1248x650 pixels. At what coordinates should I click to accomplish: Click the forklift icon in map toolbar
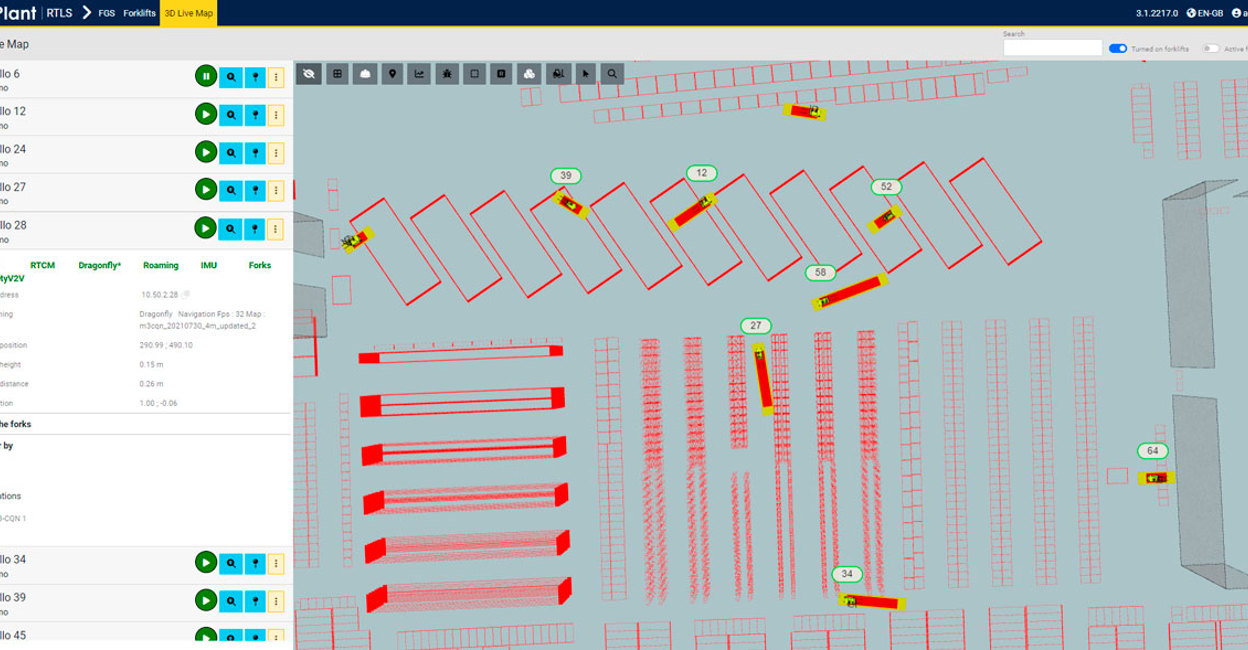[558, 73]
